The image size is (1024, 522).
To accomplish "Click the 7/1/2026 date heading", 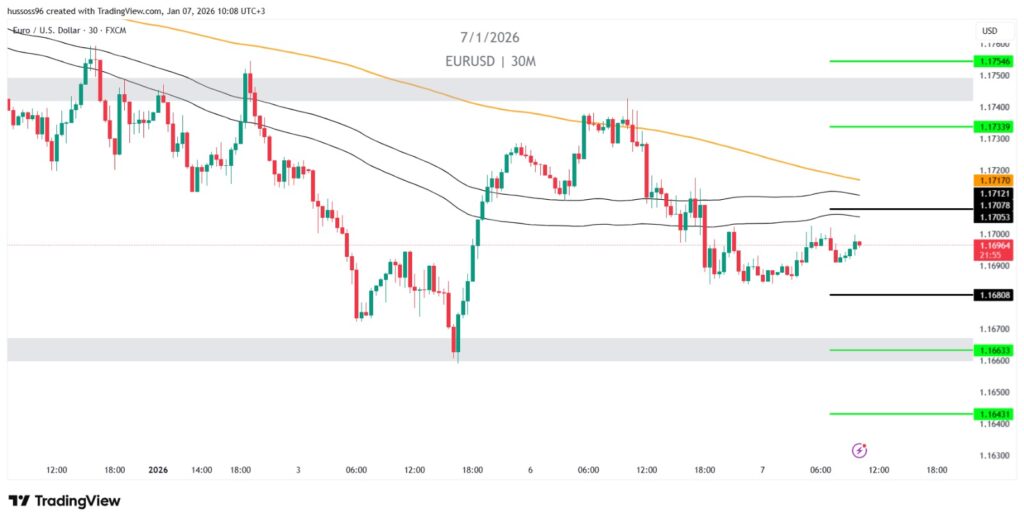I will pos(490,38).
